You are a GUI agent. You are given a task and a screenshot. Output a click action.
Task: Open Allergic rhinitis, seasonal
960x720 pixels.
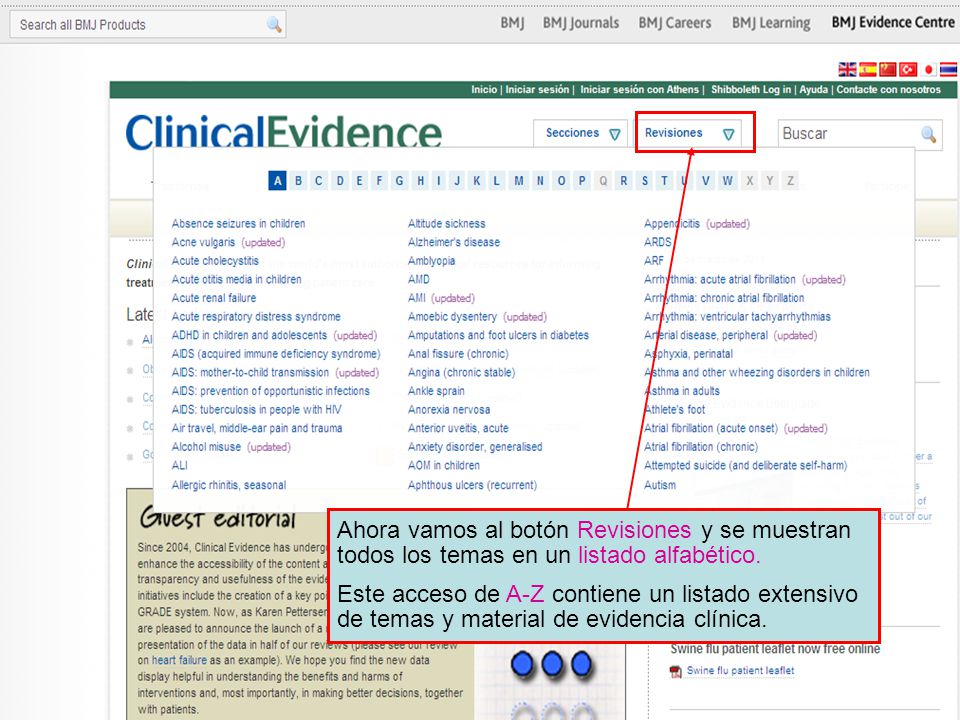click(228, 485)
